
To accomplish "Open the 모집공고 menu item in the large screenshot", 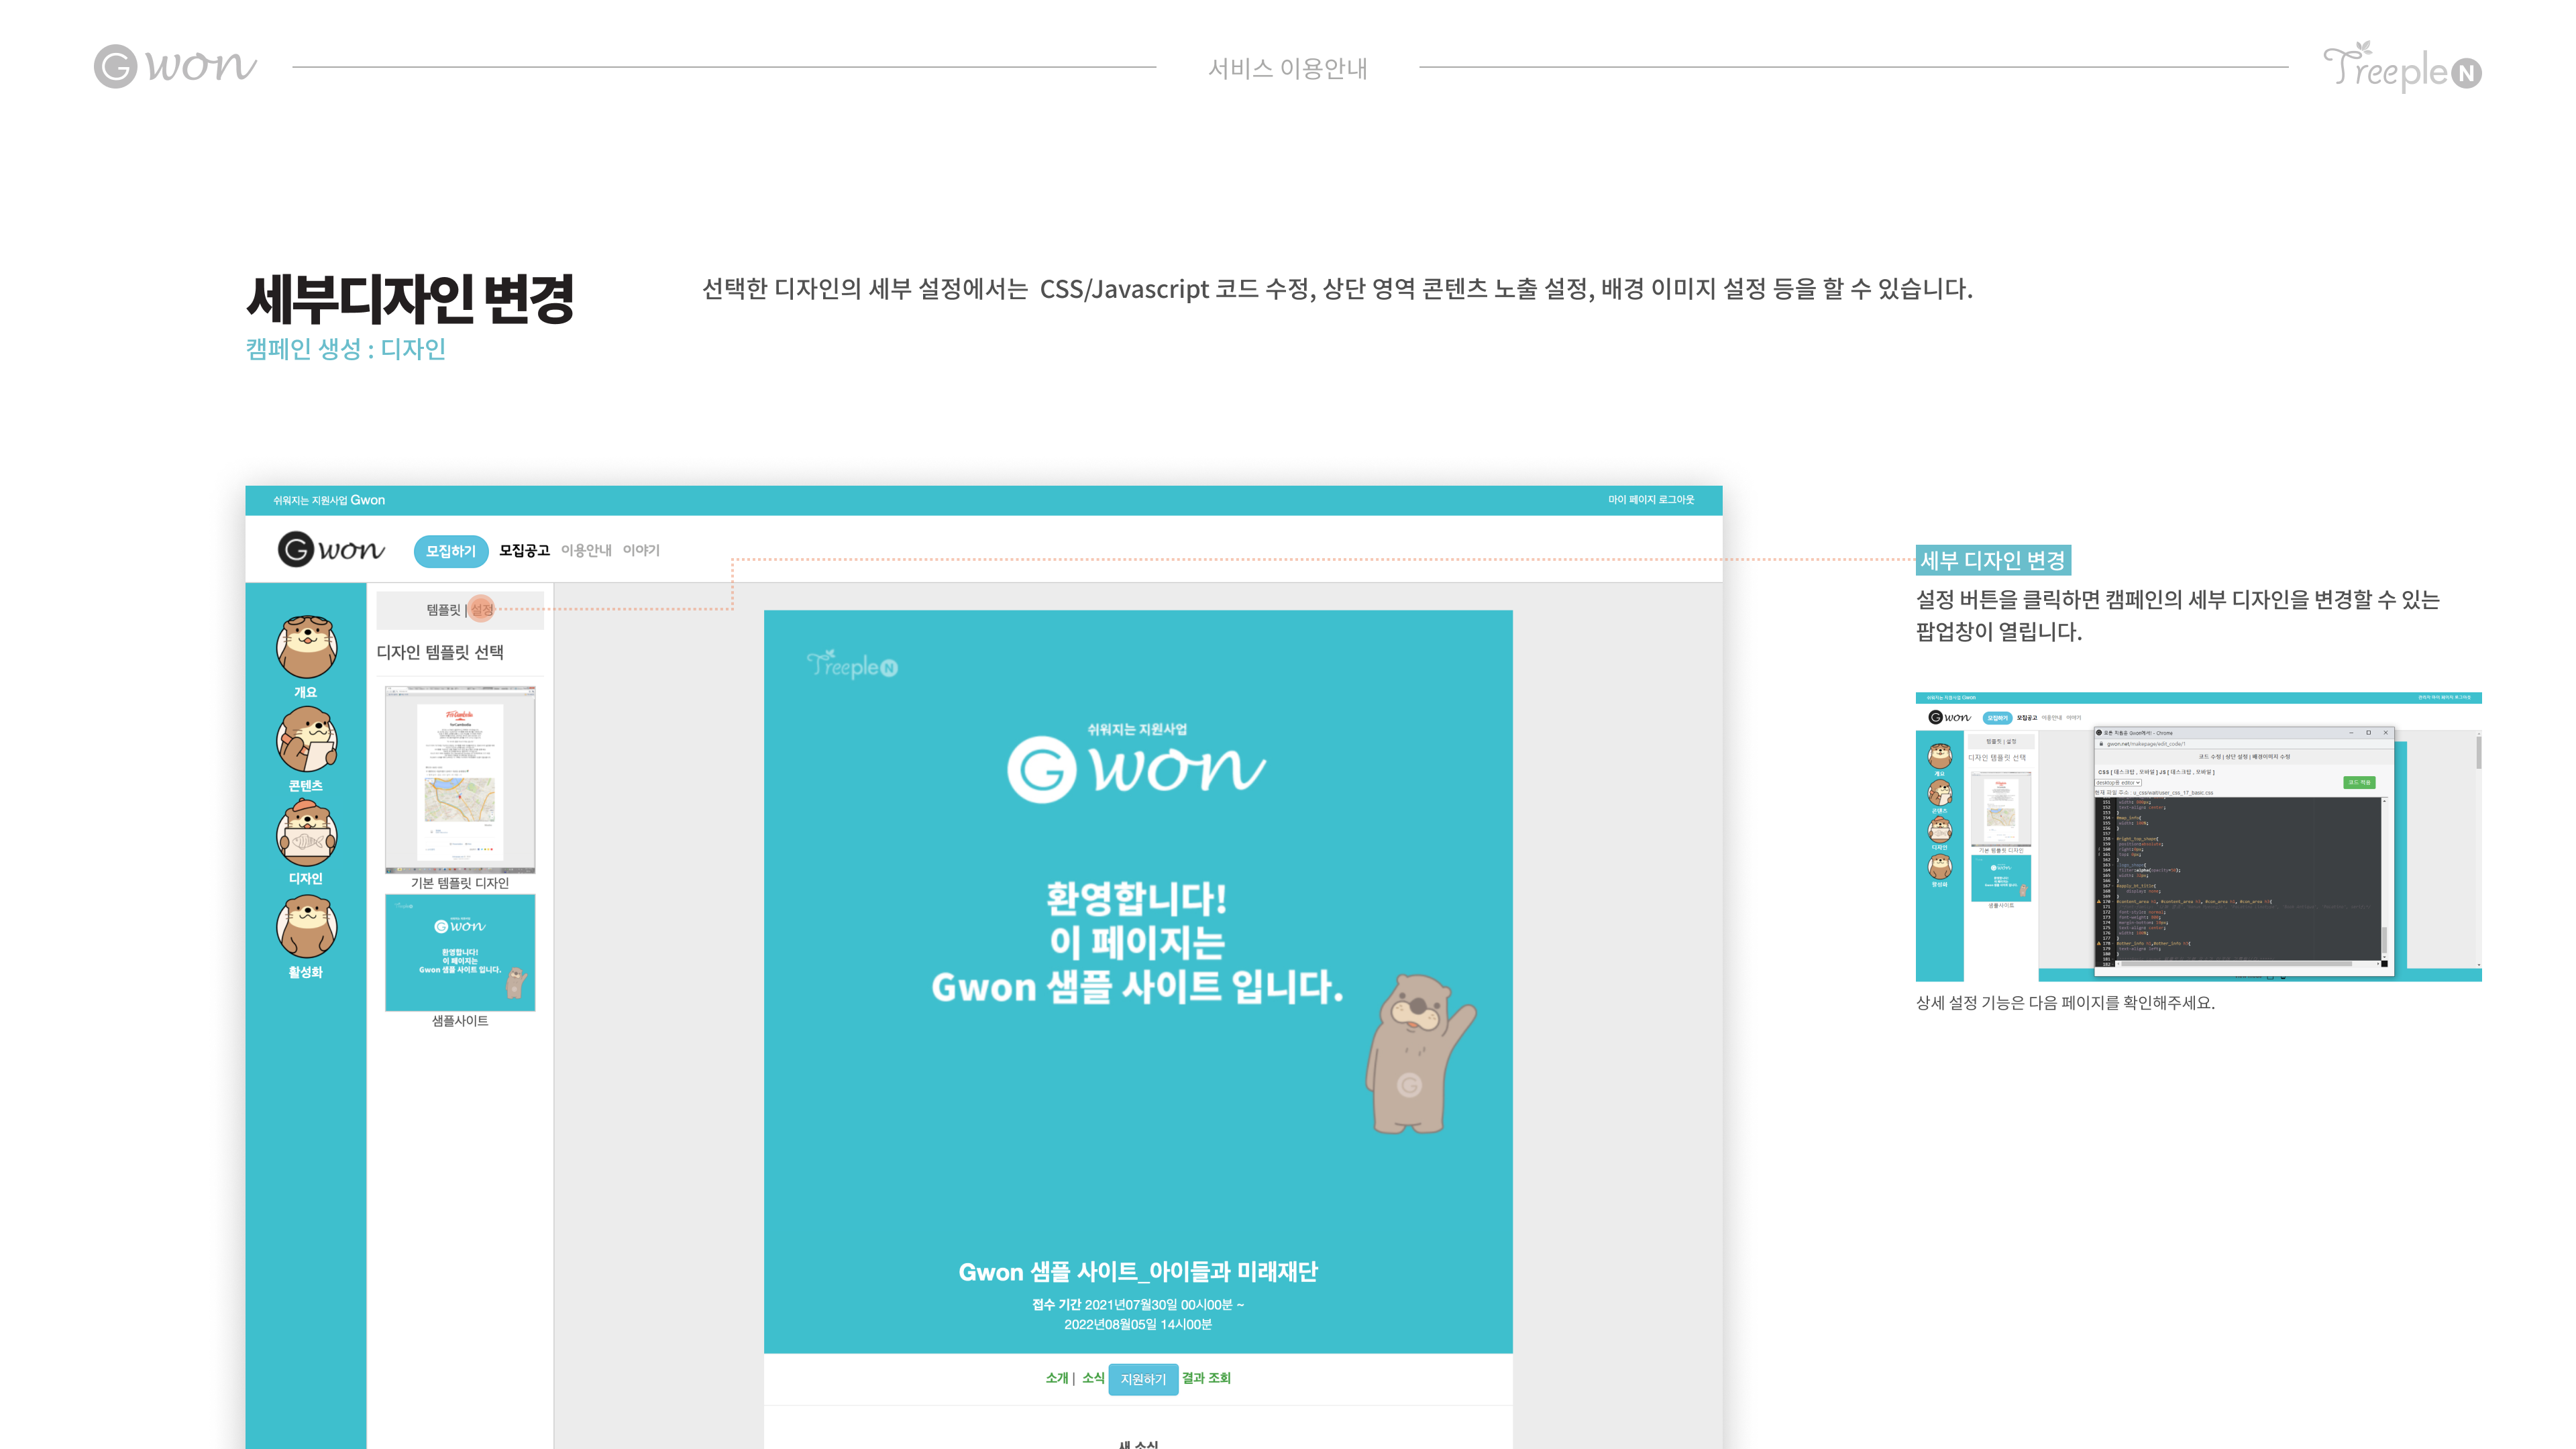I will pos(524,551).
